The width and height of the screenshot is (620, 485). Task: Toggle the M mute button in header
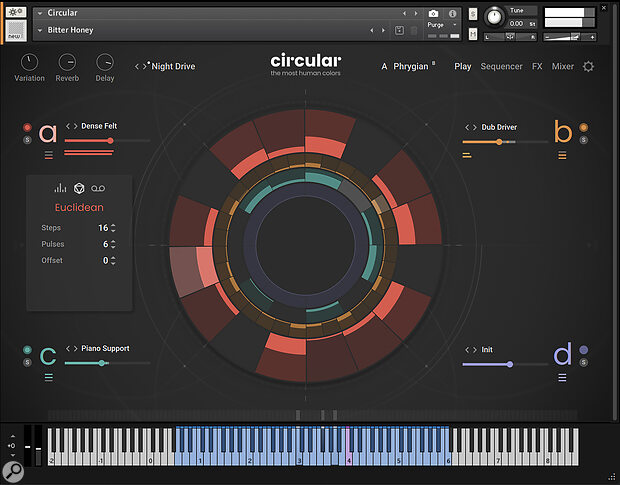(473, 34)
